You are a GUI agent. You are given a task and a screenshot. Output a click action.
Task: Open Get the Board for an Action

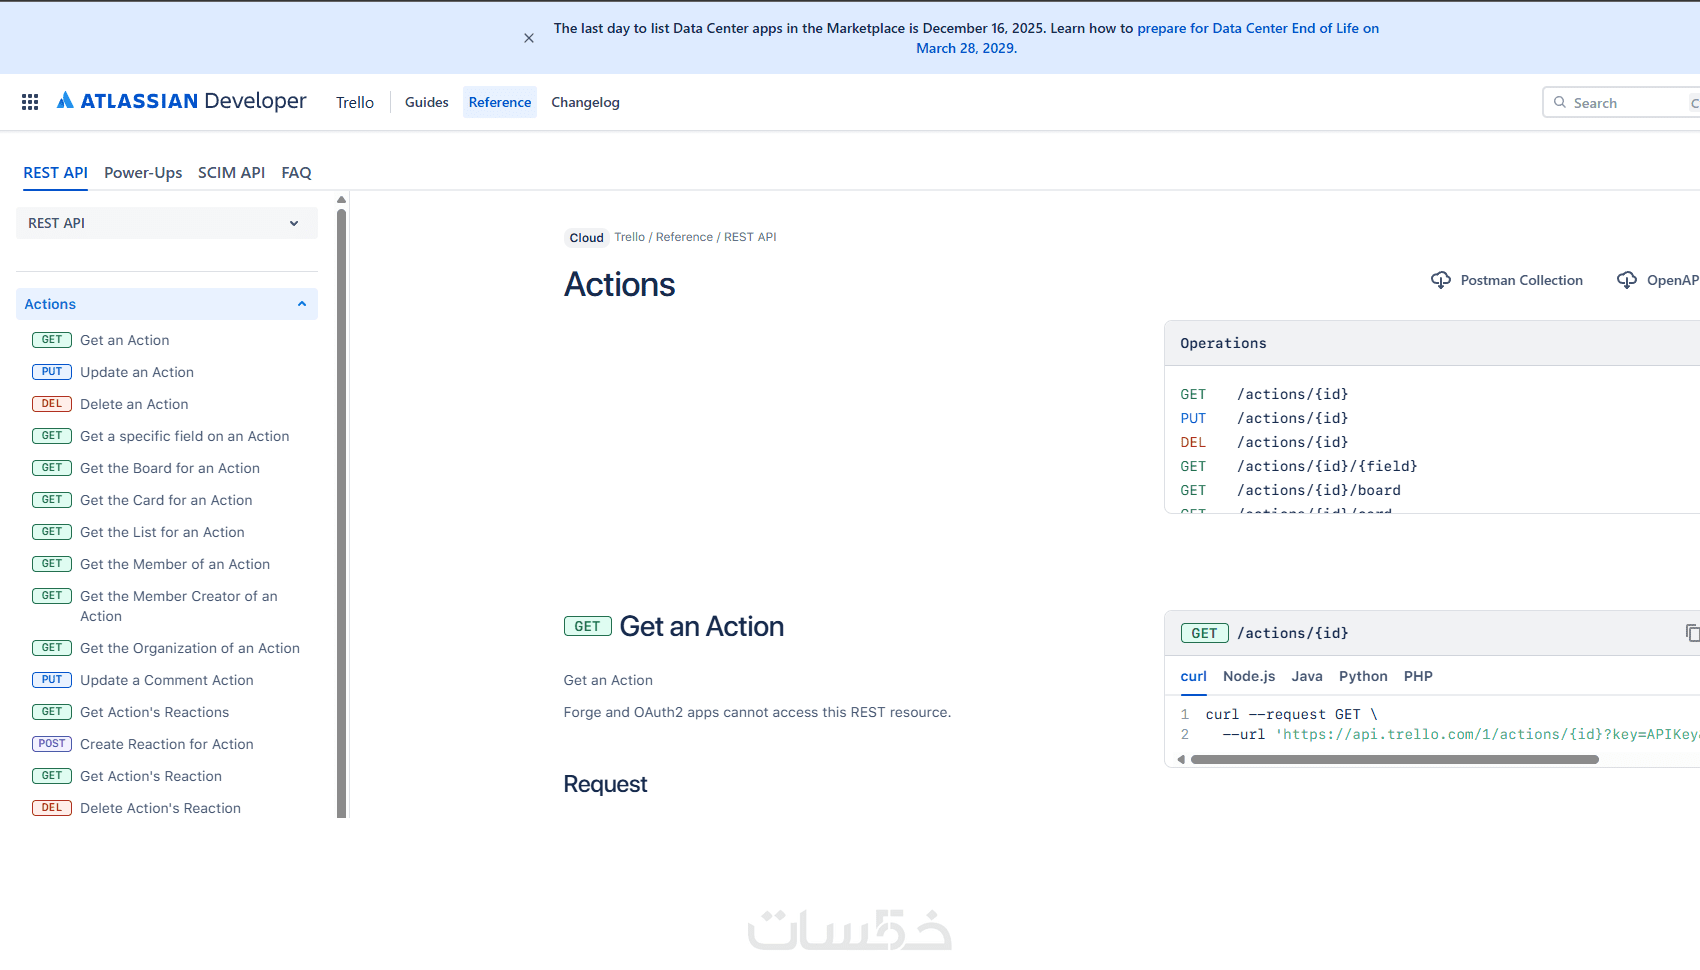pos(169,468)
